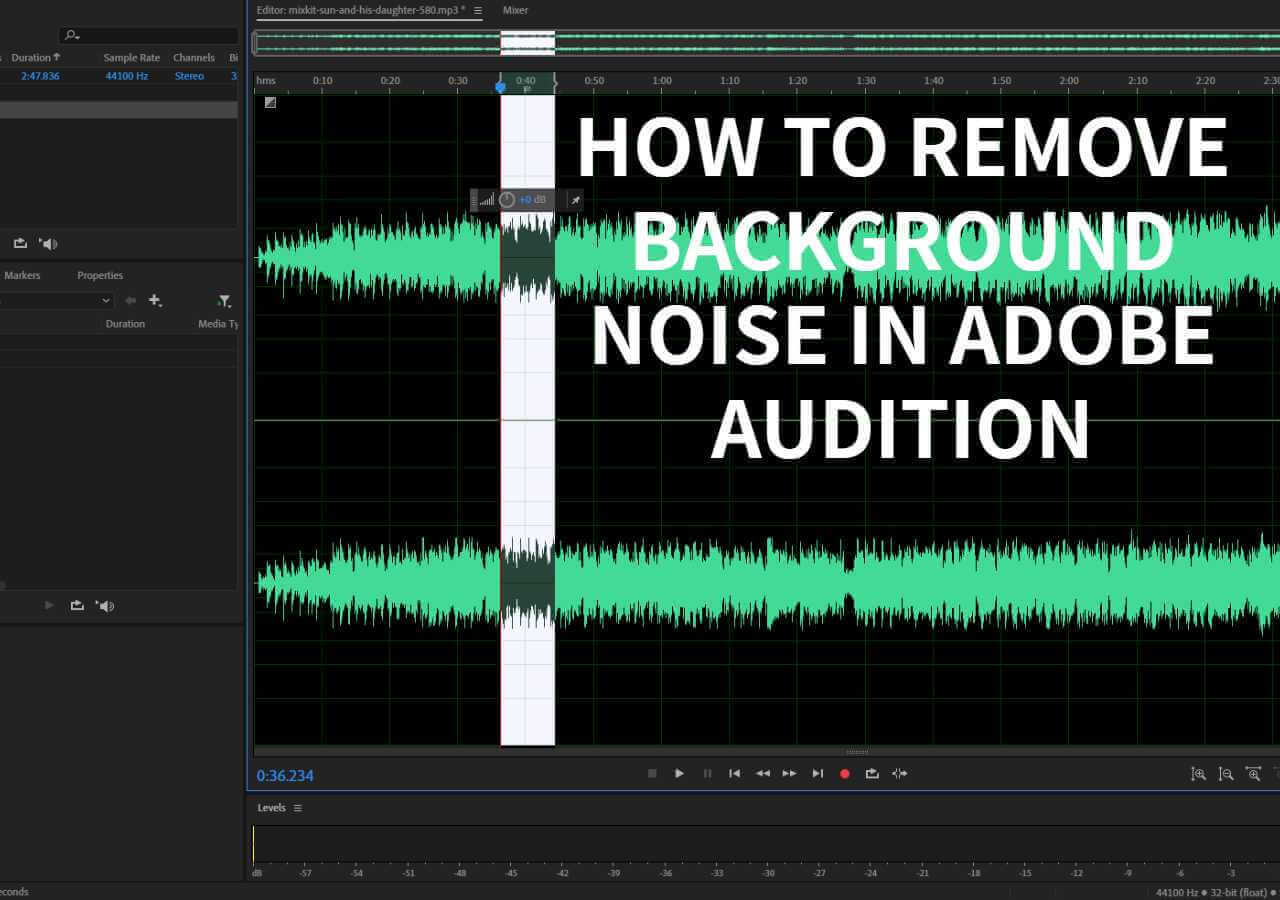Move playhead to previous marker
Screen dimensions: 1280x900
click(x=734, y=773)
